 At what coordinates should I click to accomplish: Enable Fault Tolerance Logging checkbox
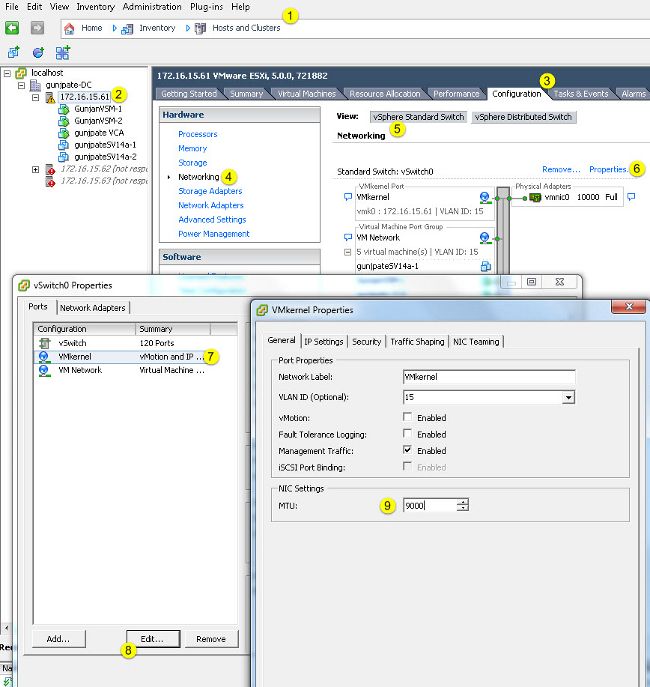point(407,433)
